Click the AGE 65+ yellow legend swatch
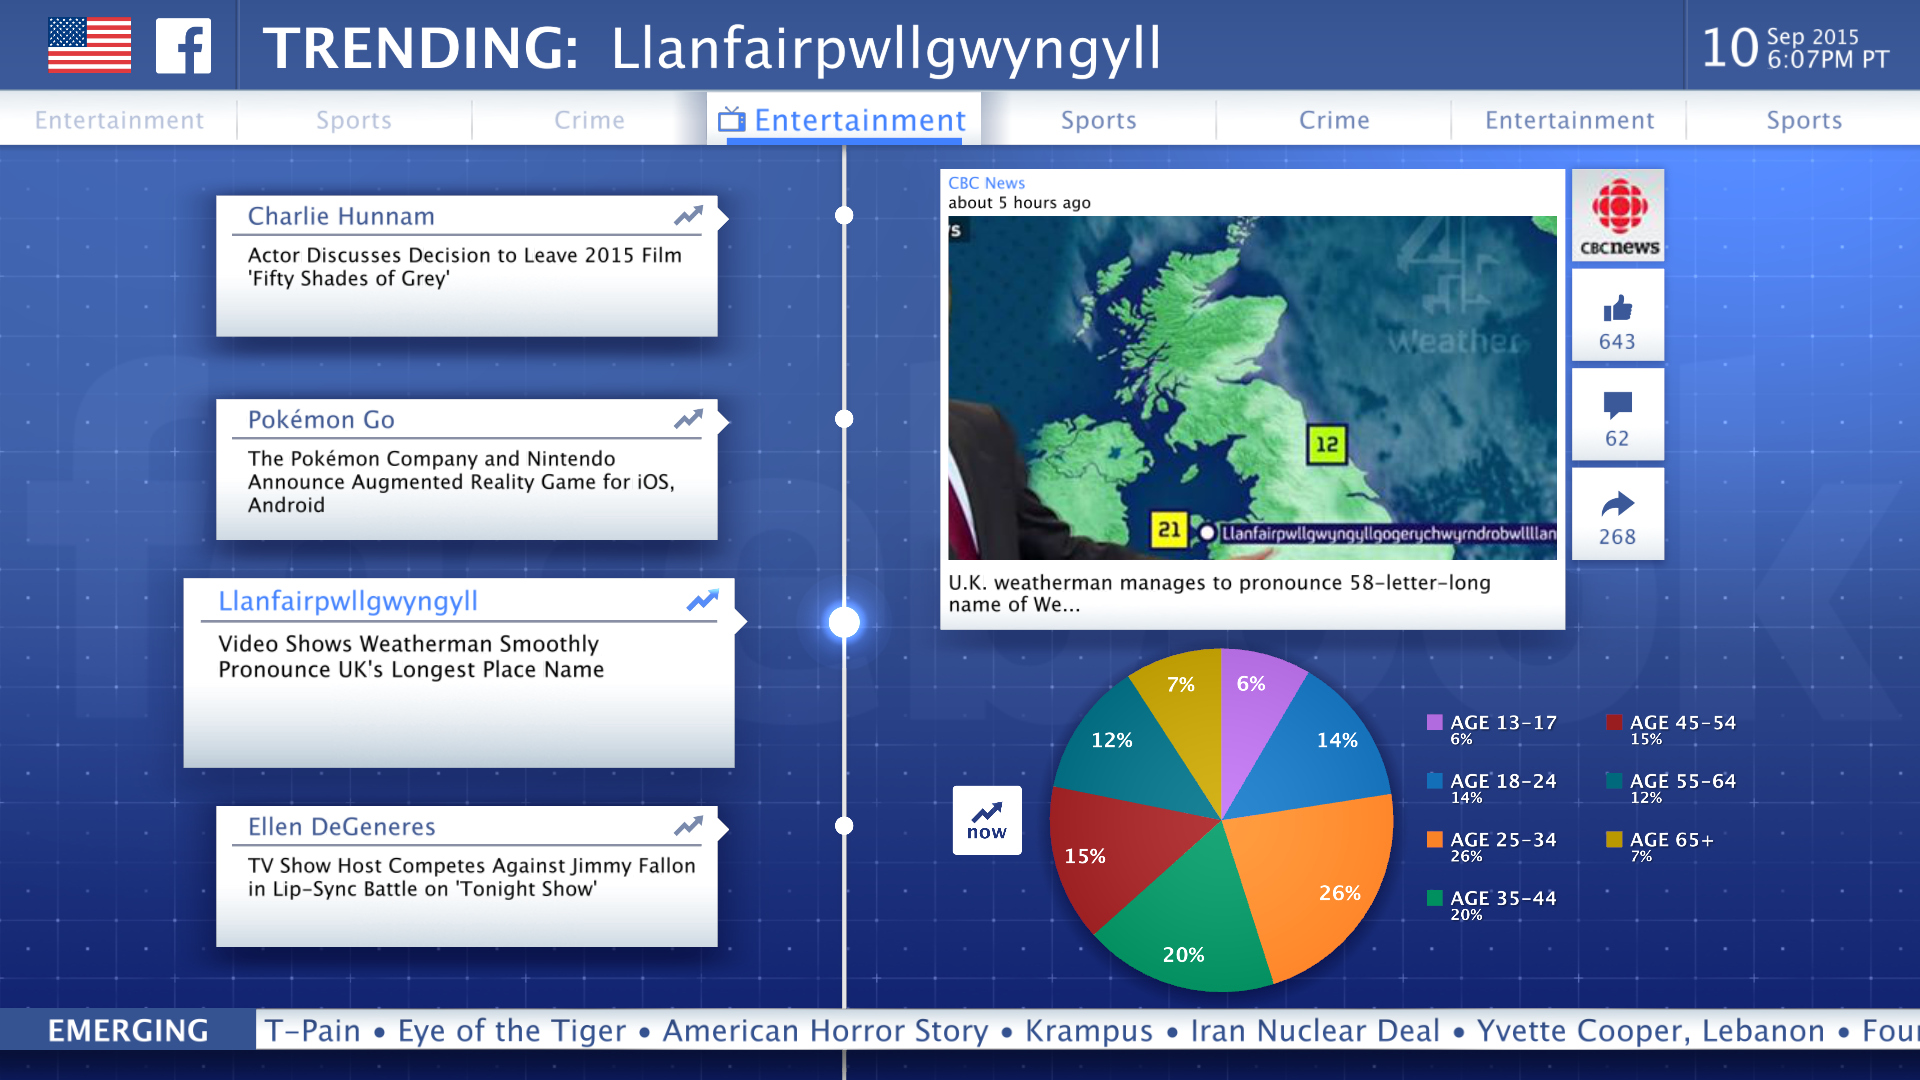 (x=1614, y=839)
